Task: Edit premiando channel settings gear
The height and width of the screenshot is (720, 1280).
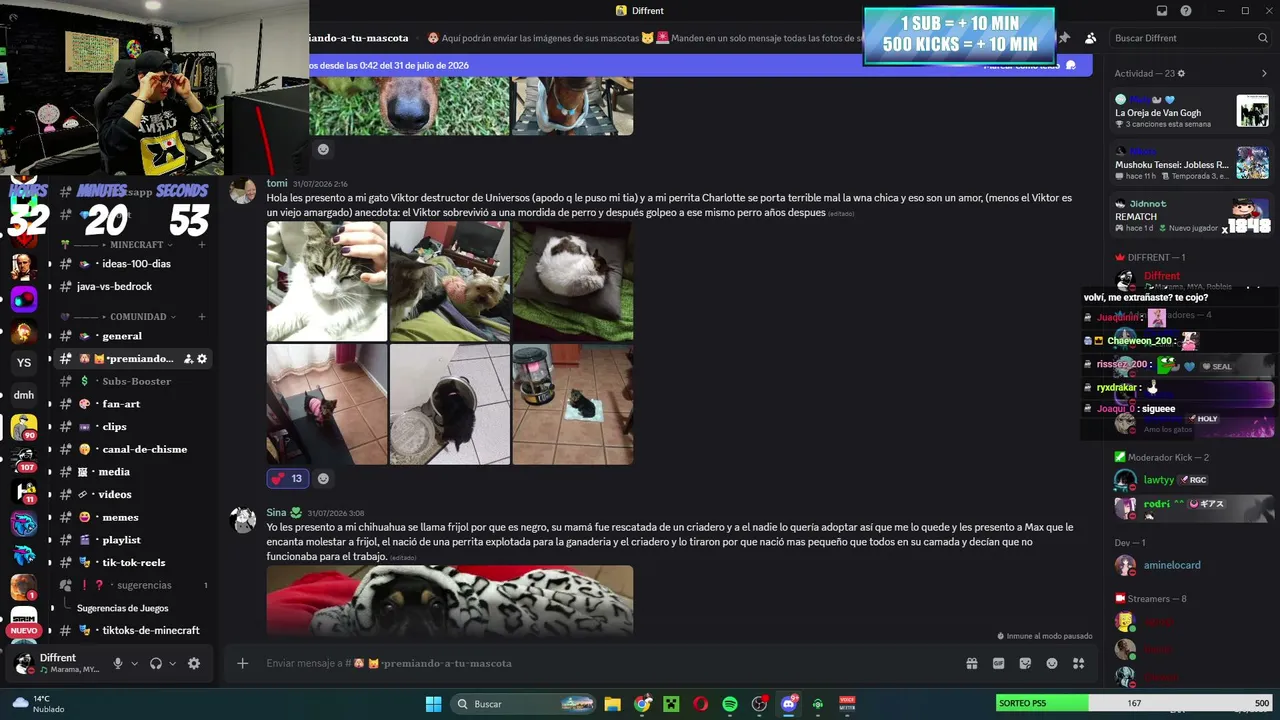Action: click(202, 359)
